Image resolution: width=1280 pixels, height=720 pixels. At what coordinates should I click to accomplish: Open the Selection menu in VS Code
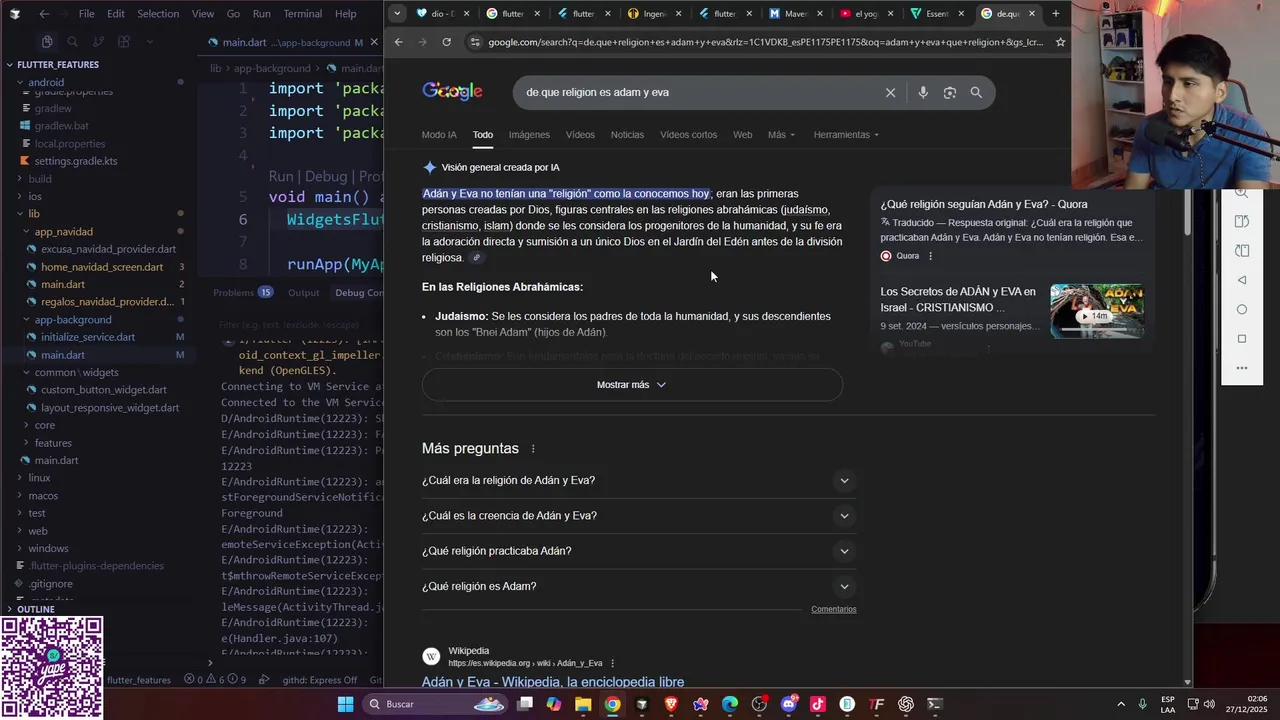[x=158, y=14]
